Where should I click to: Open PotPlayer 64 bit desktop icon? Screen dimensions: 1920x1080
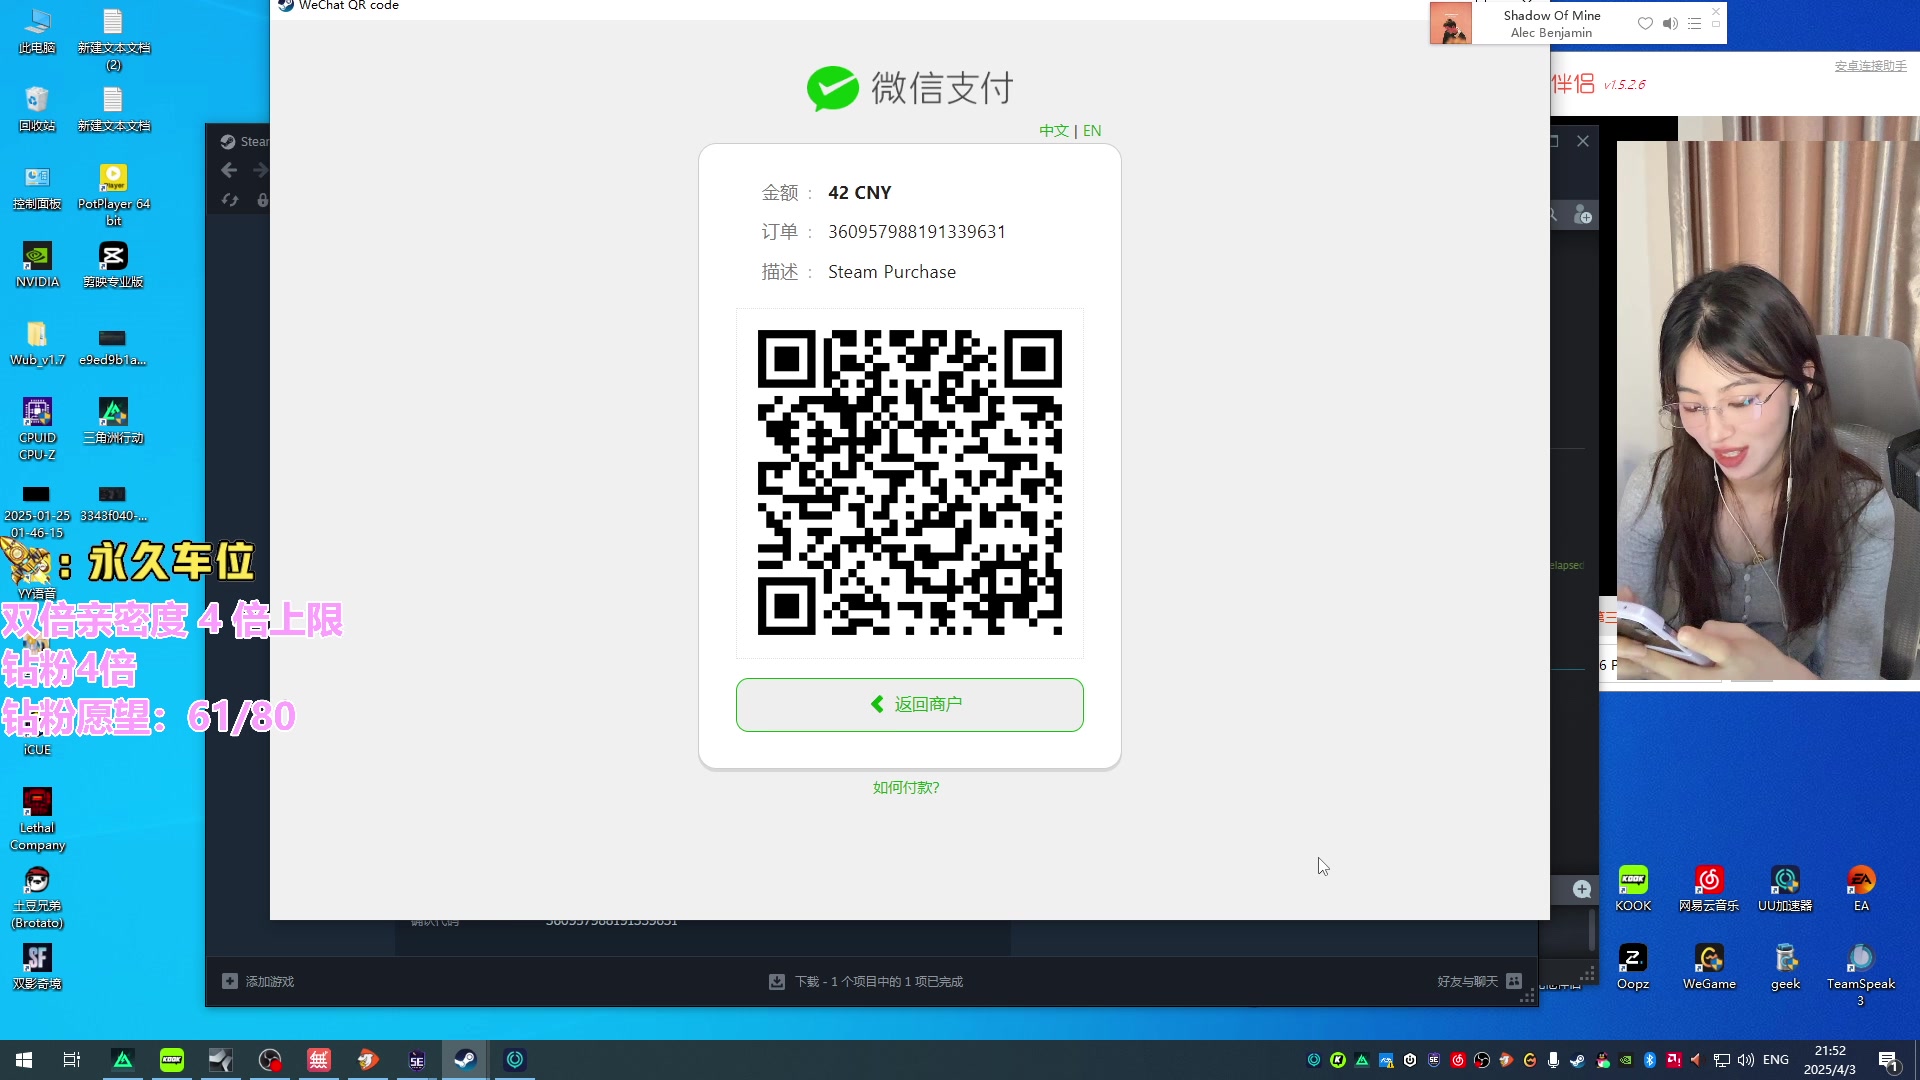(x=114, y=195)
